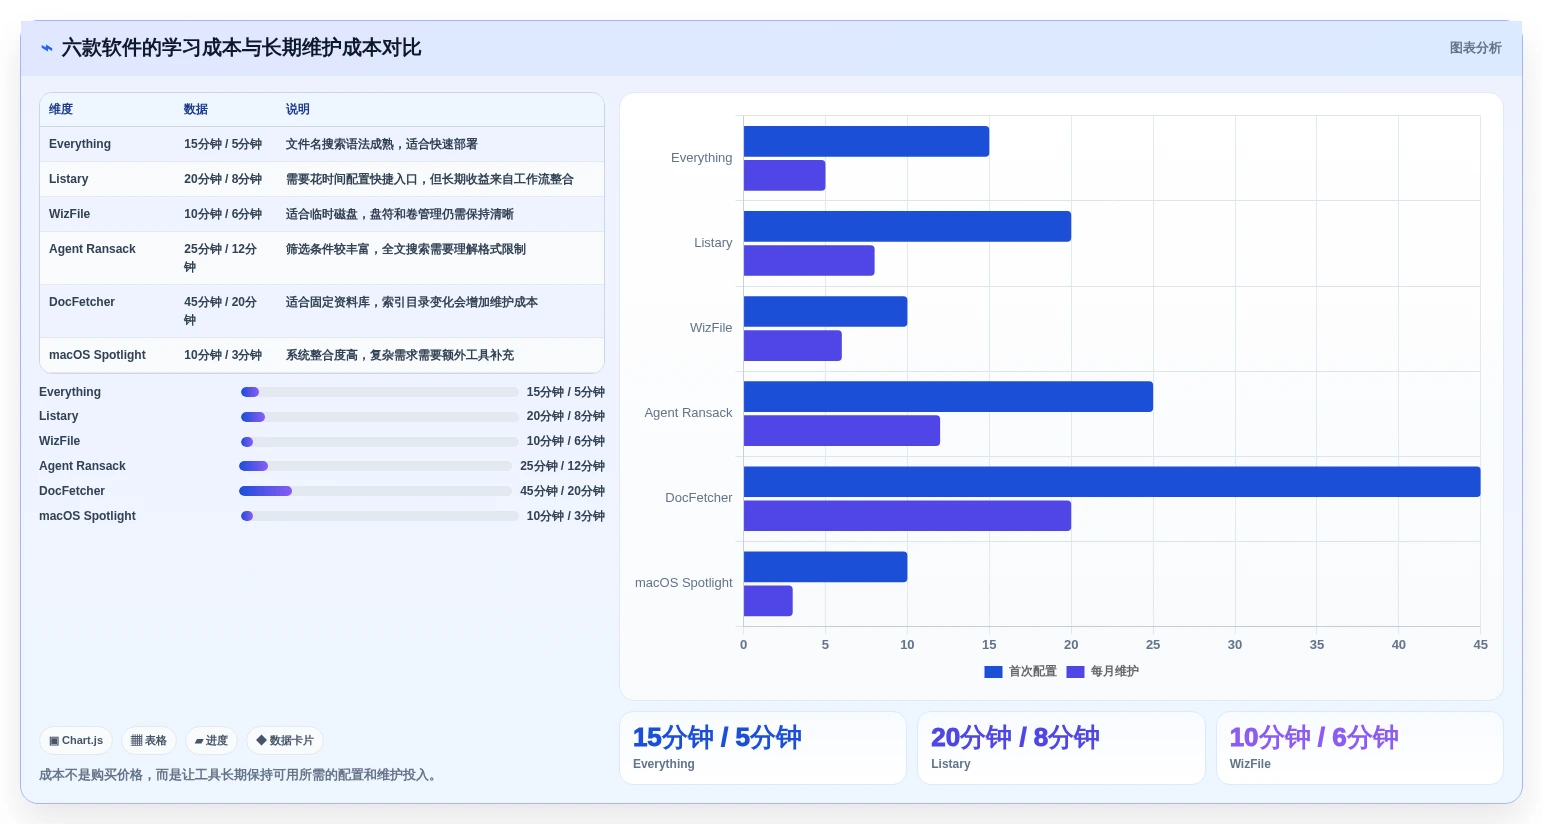Click DocFetcher 每月维护 bar in chart
This screenshot has width=1543, height=824.
[907, 516]
